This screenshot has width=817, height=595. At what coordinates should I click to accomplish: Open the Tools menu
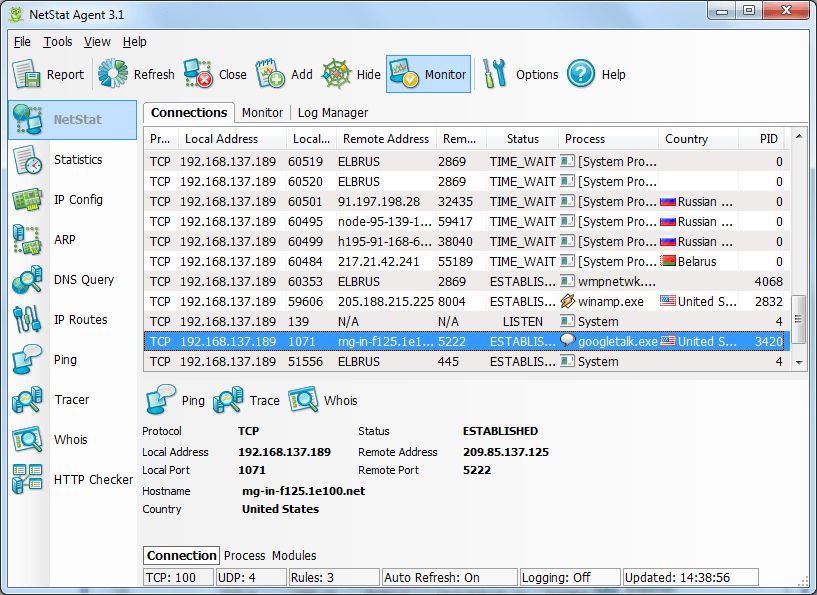(57, 42)
